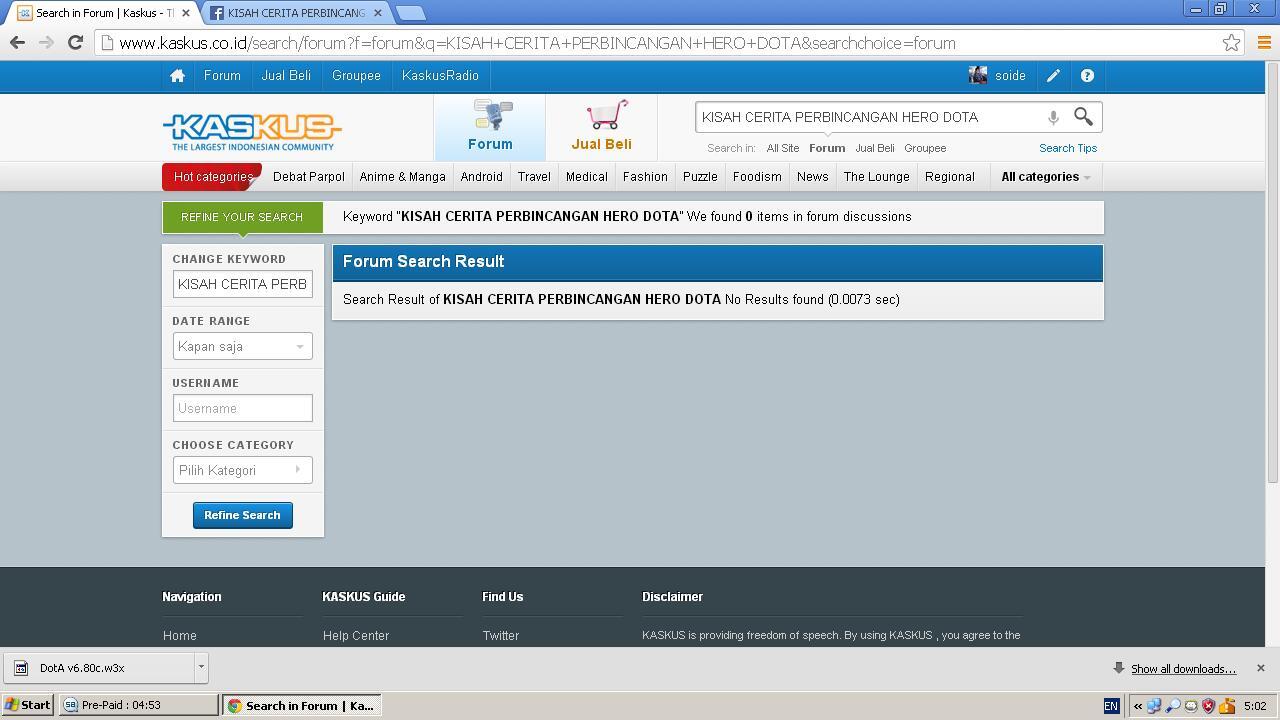Open DotA v6.80c.w3x download item
The image size is (1280, 720).
point(98,668)
